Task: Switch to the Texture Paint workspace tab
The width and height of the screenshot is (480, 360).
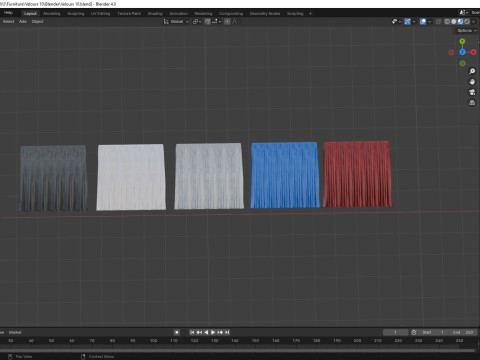Action: [129, 13]
